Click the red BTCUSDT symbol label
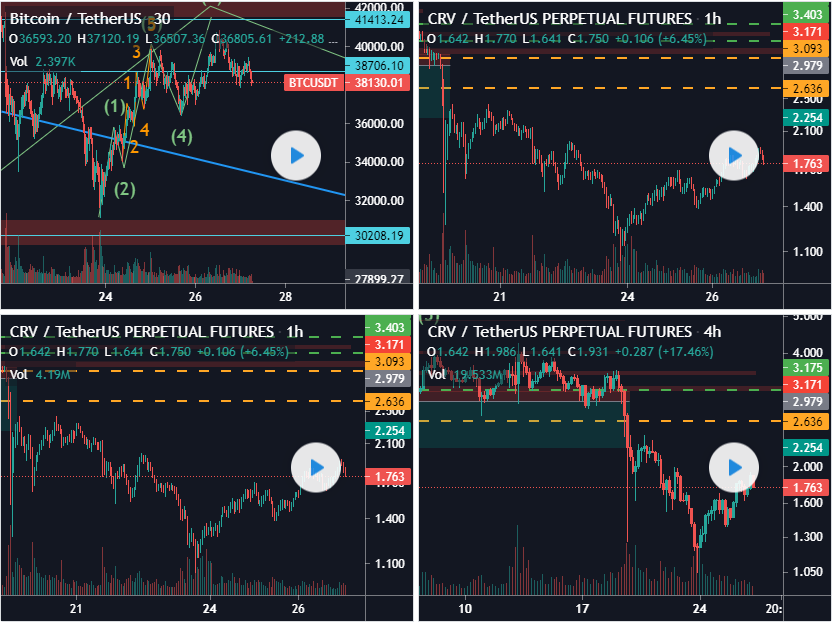The height and width of the screenshot is (622, 832). 313,83
